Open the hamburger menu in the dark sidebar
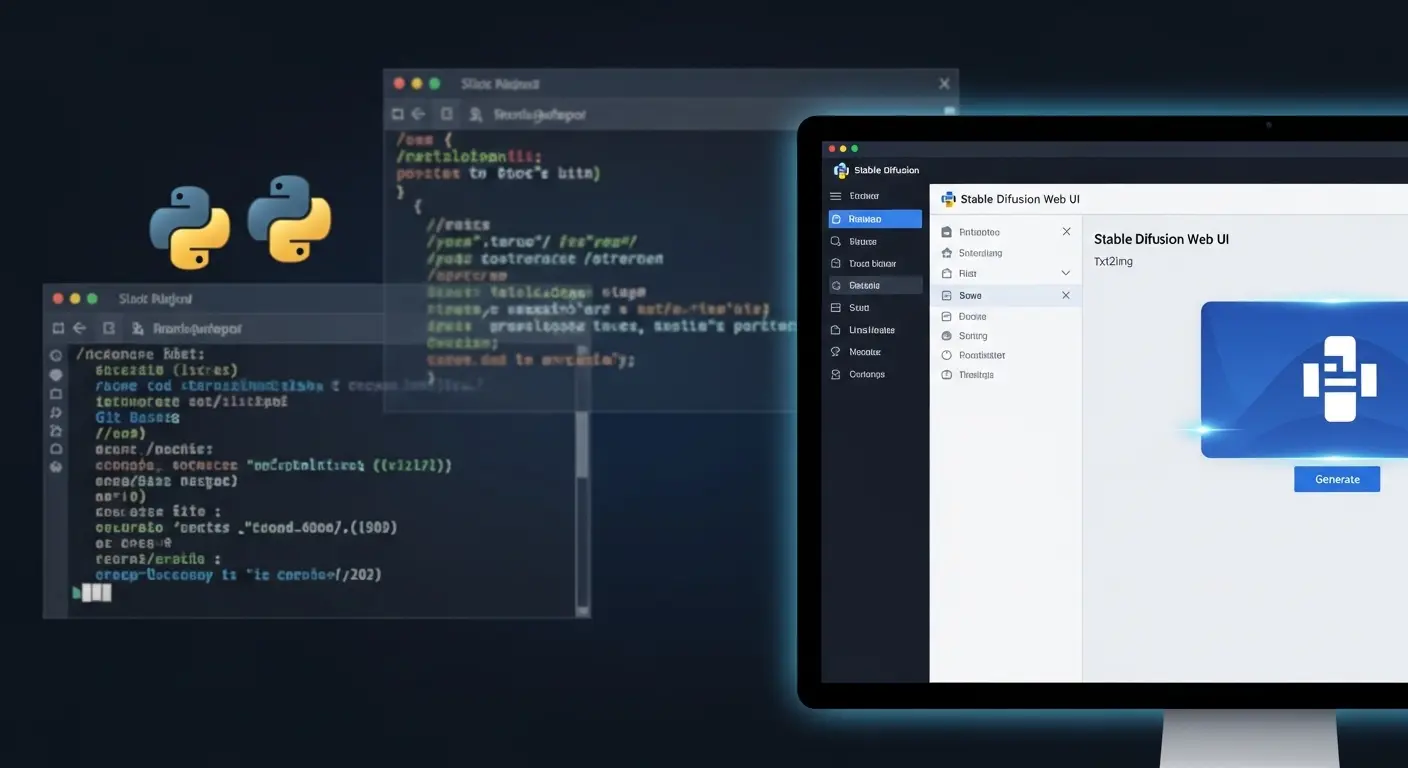 pos(836,196)
